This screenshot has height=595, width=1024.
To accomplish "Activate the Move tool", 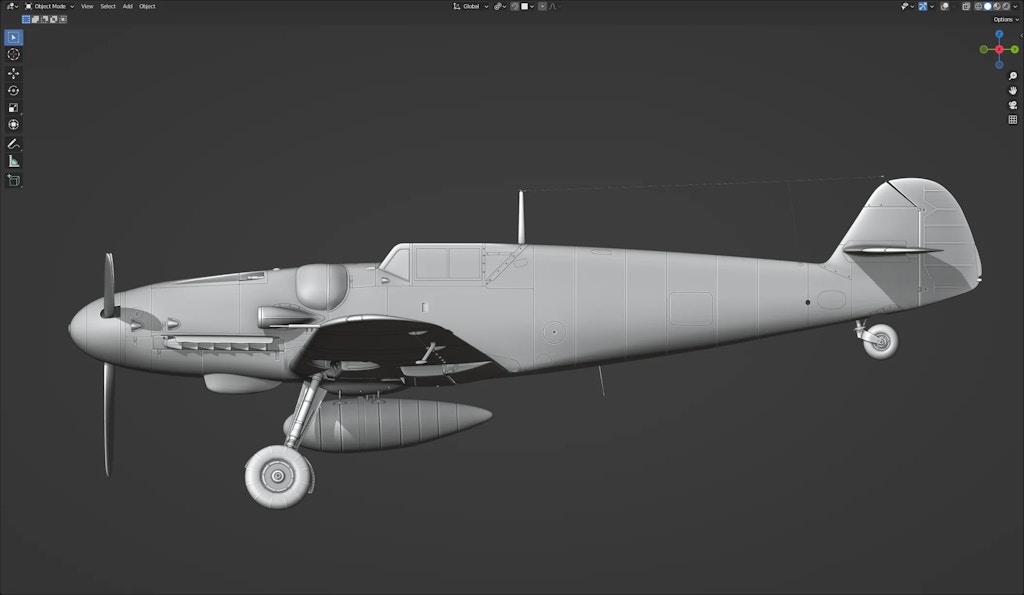I will click(13, 73).
